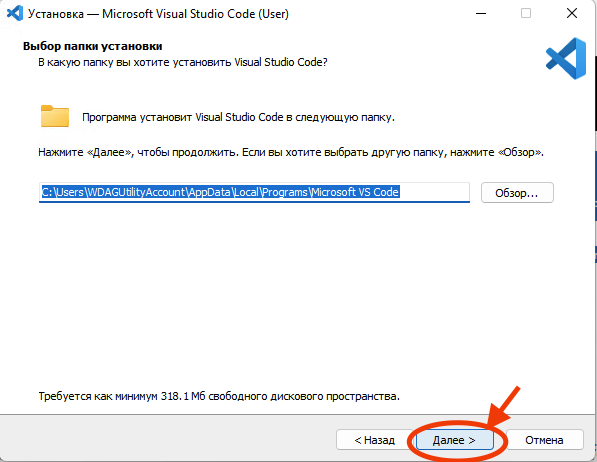Cancel setup with the Отмена button
Image resolution: width=597 pixels, height=462 pixels.
point(544,440)
